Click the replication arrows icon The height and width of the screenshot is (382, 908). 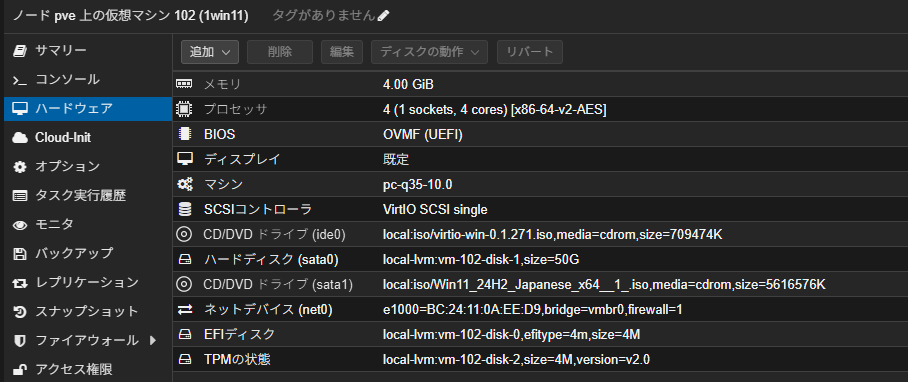[20, 282]
